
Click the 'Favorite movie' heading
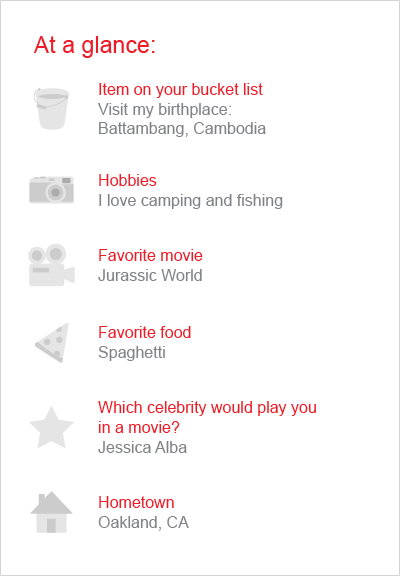pyautogui.click(x=150, y=255)
